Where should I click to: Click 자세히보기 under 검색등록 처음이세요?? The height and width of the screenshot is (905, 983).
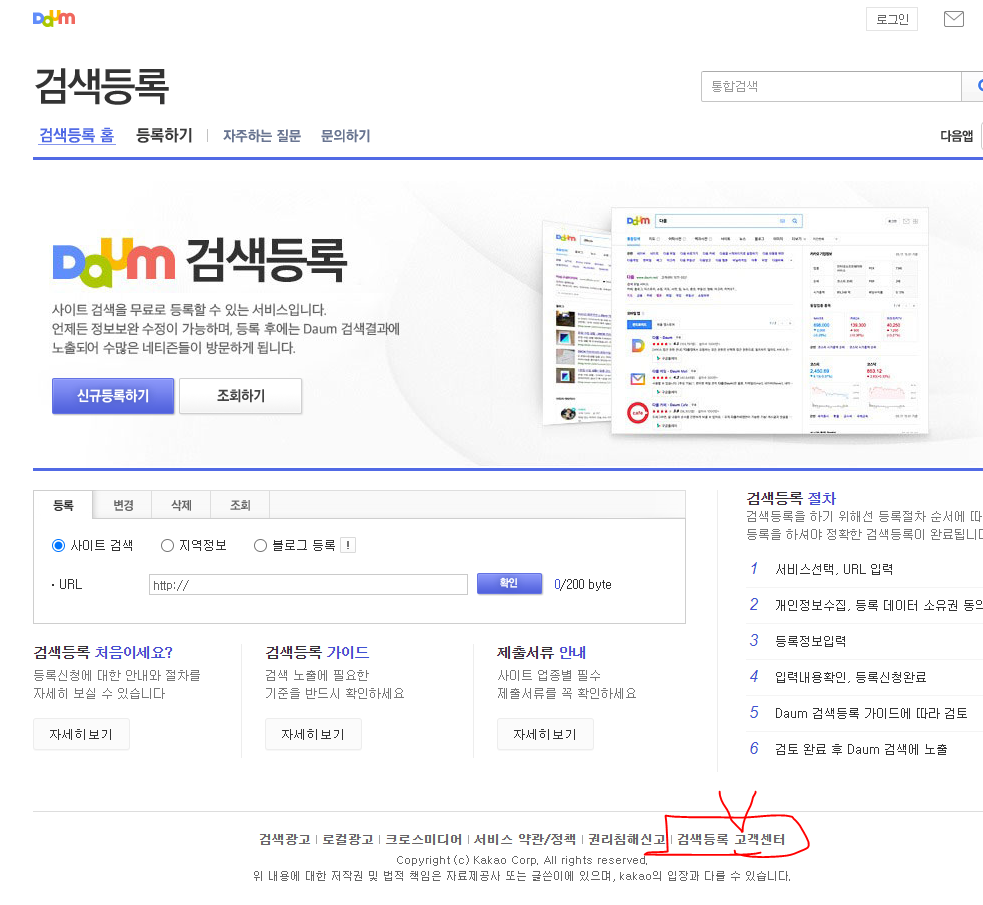click(81, 734)
